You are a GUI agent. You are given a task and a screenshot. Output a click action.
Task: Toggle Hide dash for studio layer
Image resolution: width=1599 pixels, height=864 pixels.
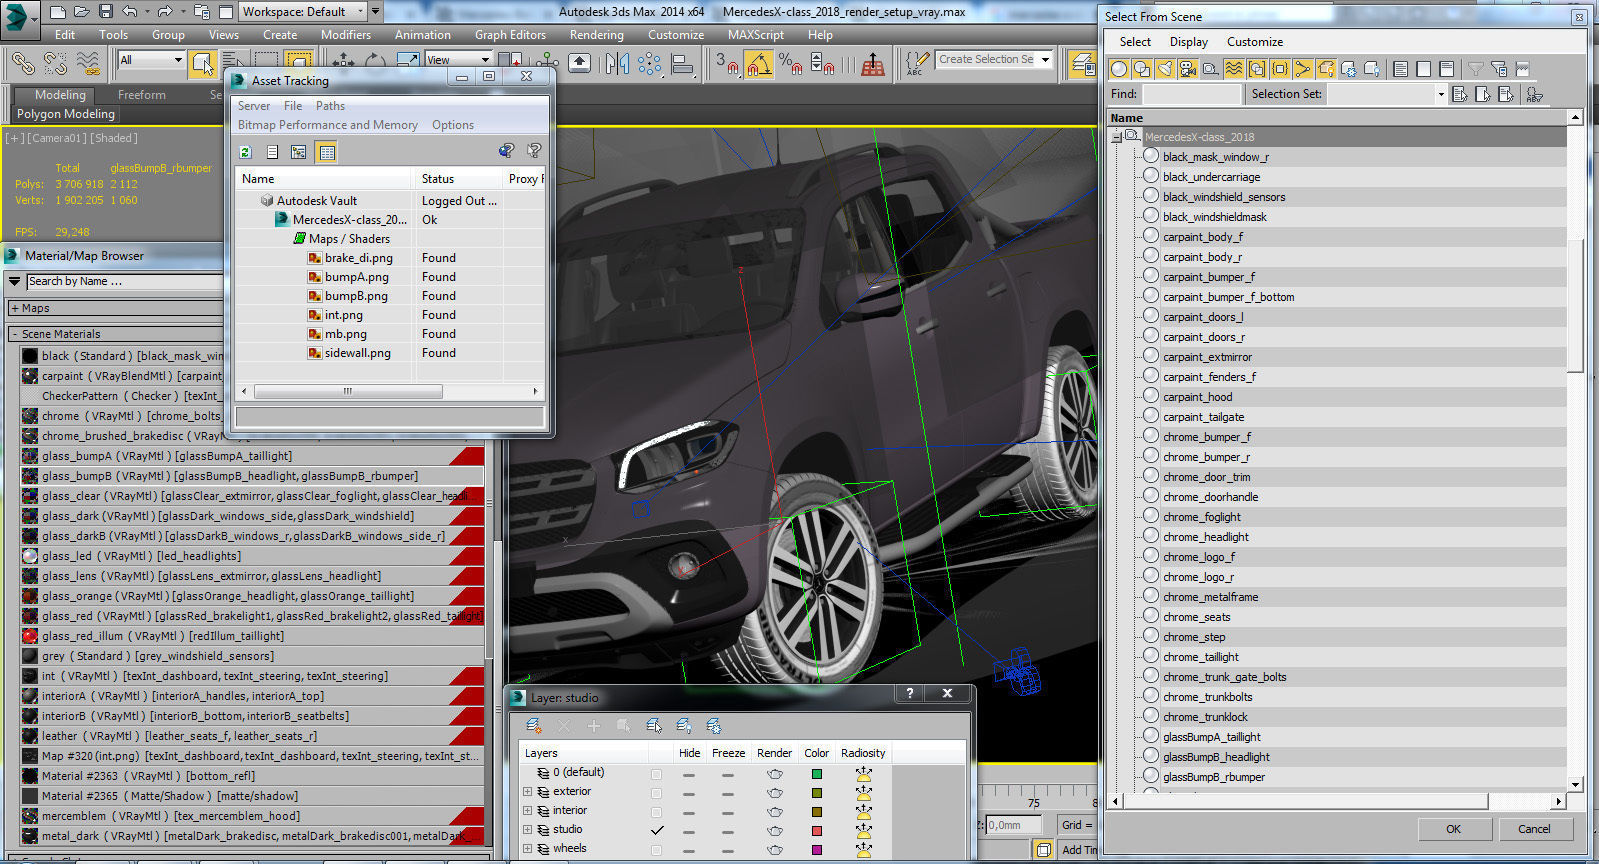pyautogui.click(x=689, y=831)
